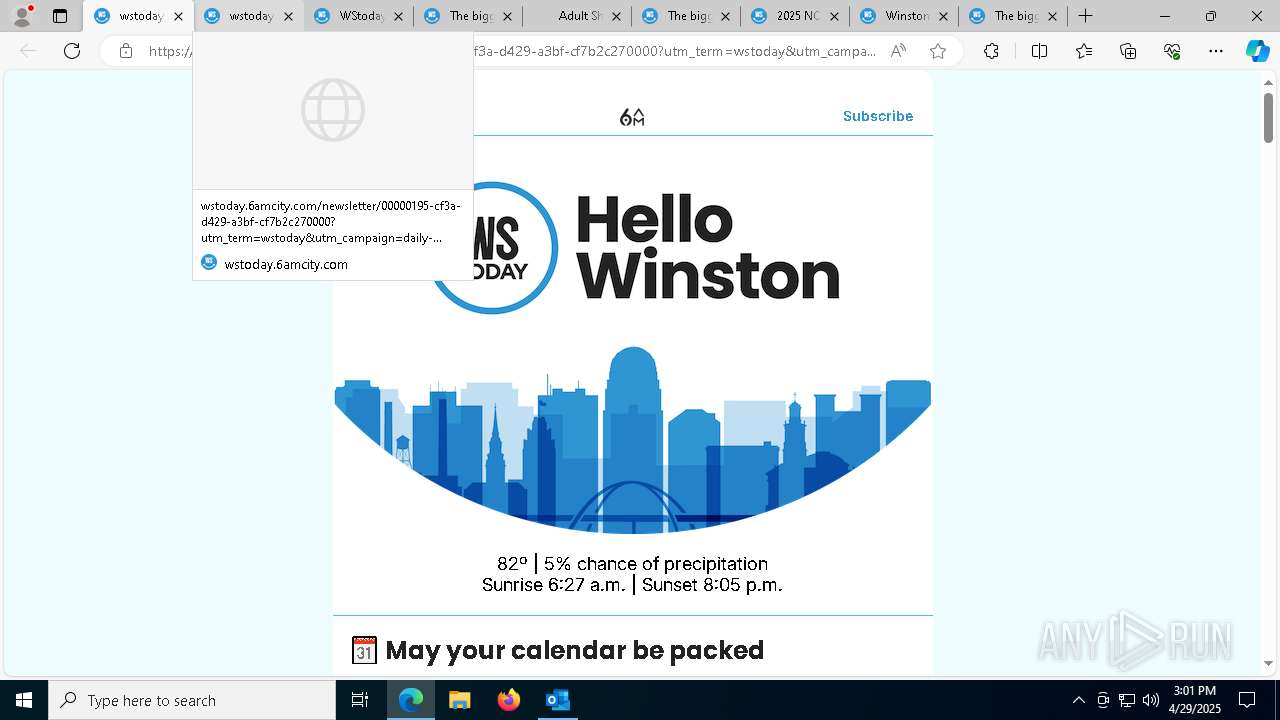The height and width of the screenshot is (720, 1280).
Task: Click the calendar emoji icon
Action: [x=364, y=650]
